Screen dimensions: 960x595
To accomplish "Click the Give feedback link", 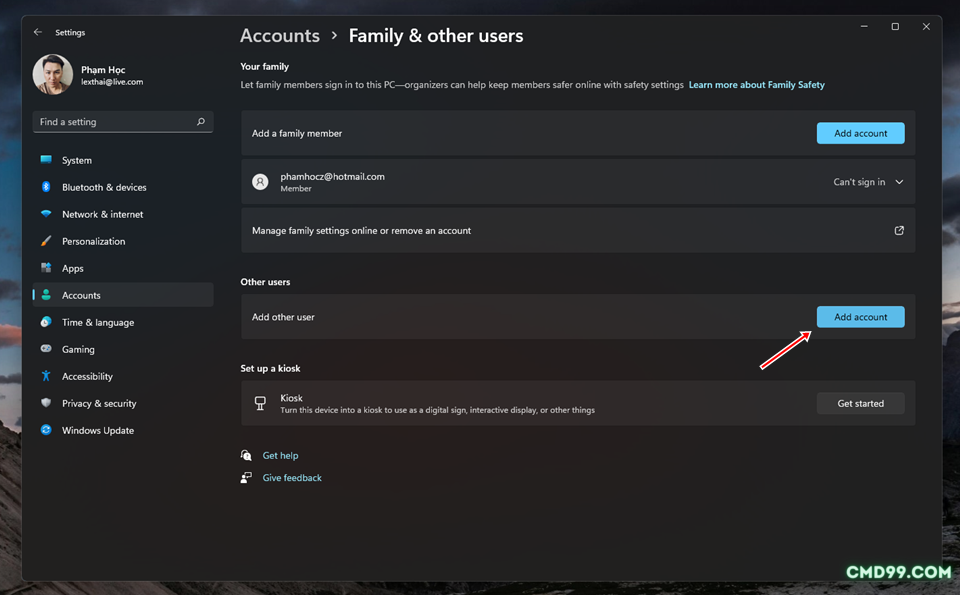I will (292, 477).
